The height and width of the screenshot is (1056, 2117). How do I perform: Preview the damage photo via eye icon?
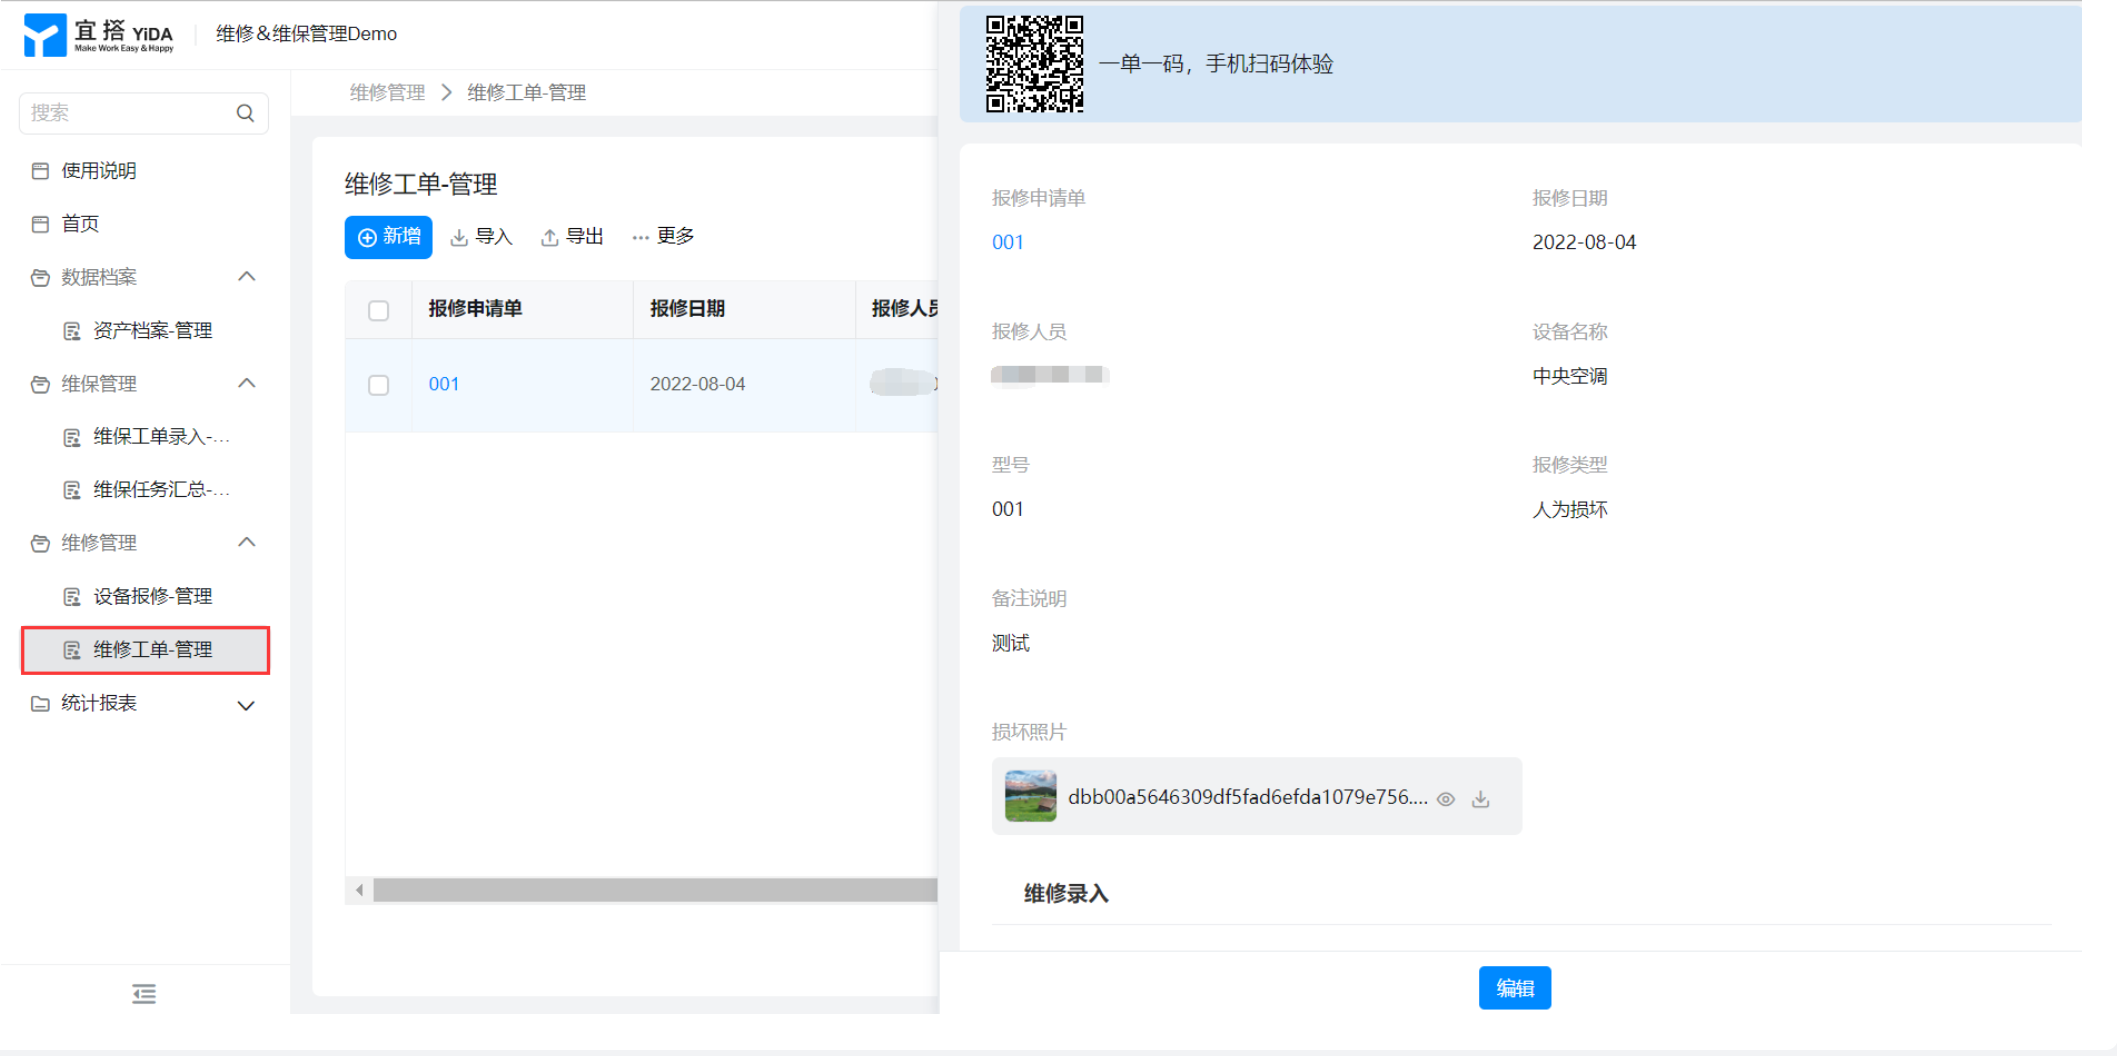[1446, 799]
